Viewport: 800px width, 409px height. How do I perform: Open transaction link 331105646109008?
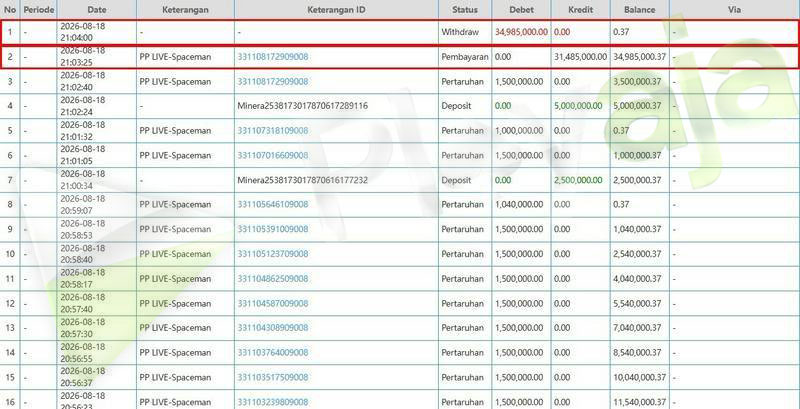click(x=272, y=204)
